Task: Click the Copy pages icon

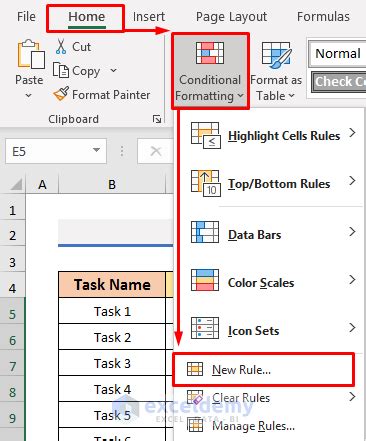Action: pyautogui.click(x=61, y=70)
